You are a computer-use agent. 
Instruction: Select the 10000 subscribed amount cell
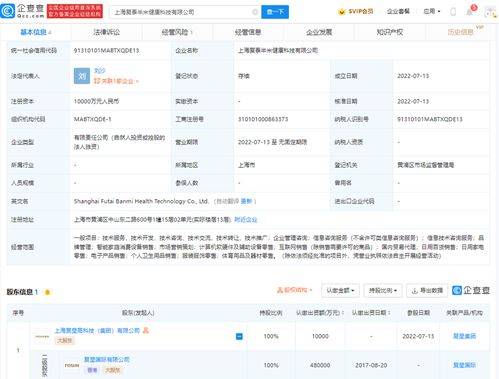click(x=320, y=336)
